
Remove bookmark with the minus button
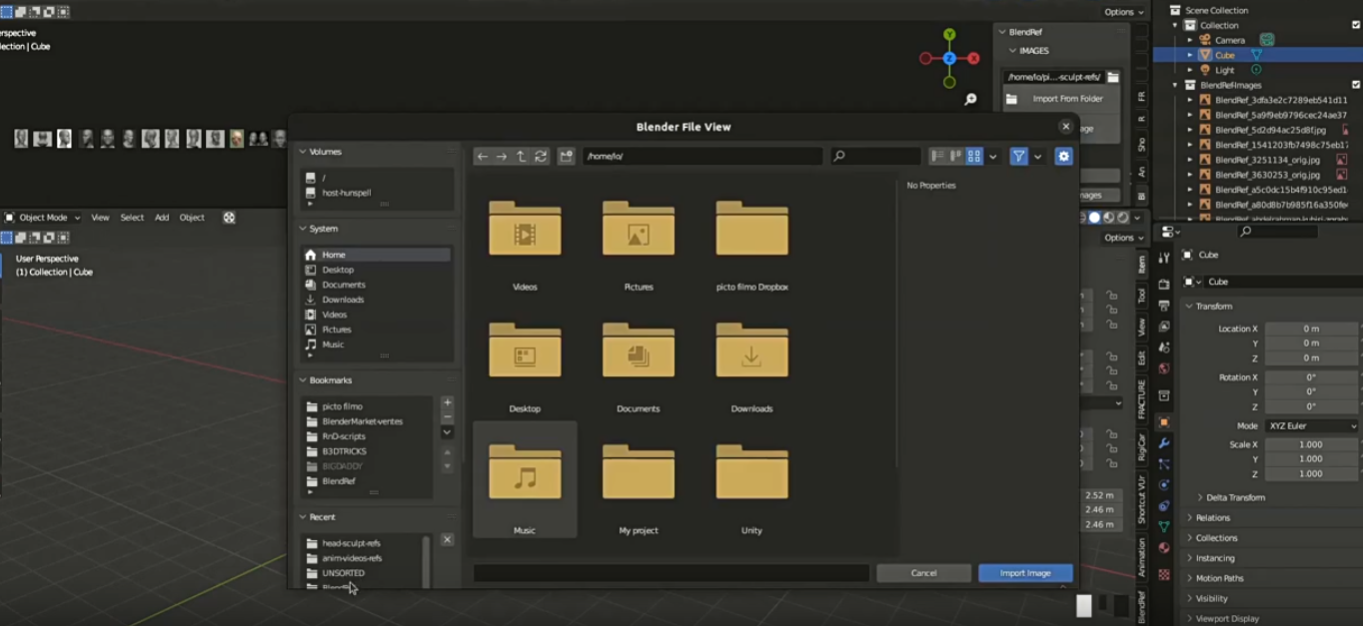(x=447, y=417)
